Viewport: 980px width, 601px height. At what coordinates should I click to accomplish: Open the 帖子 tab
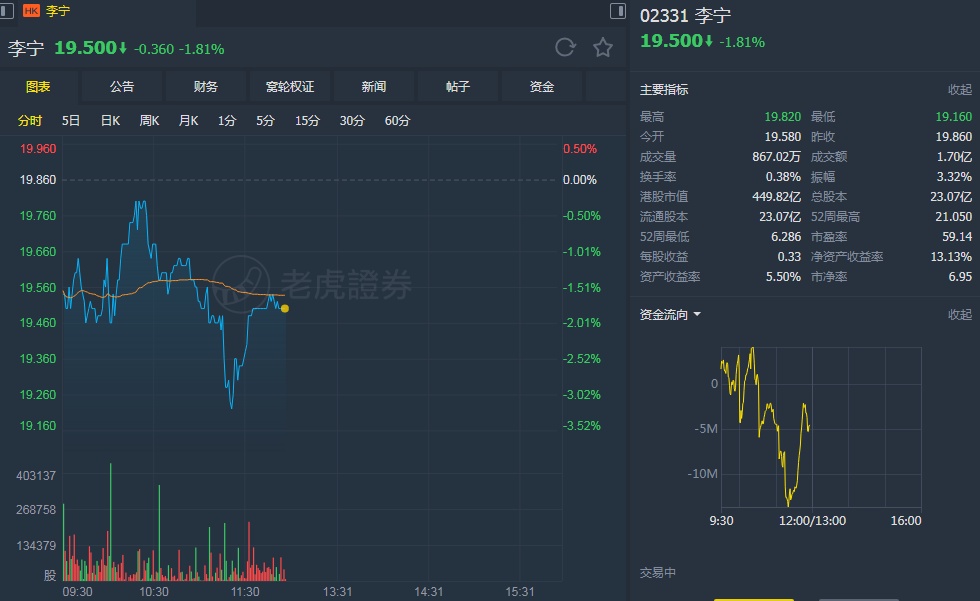tap(458, 87)
